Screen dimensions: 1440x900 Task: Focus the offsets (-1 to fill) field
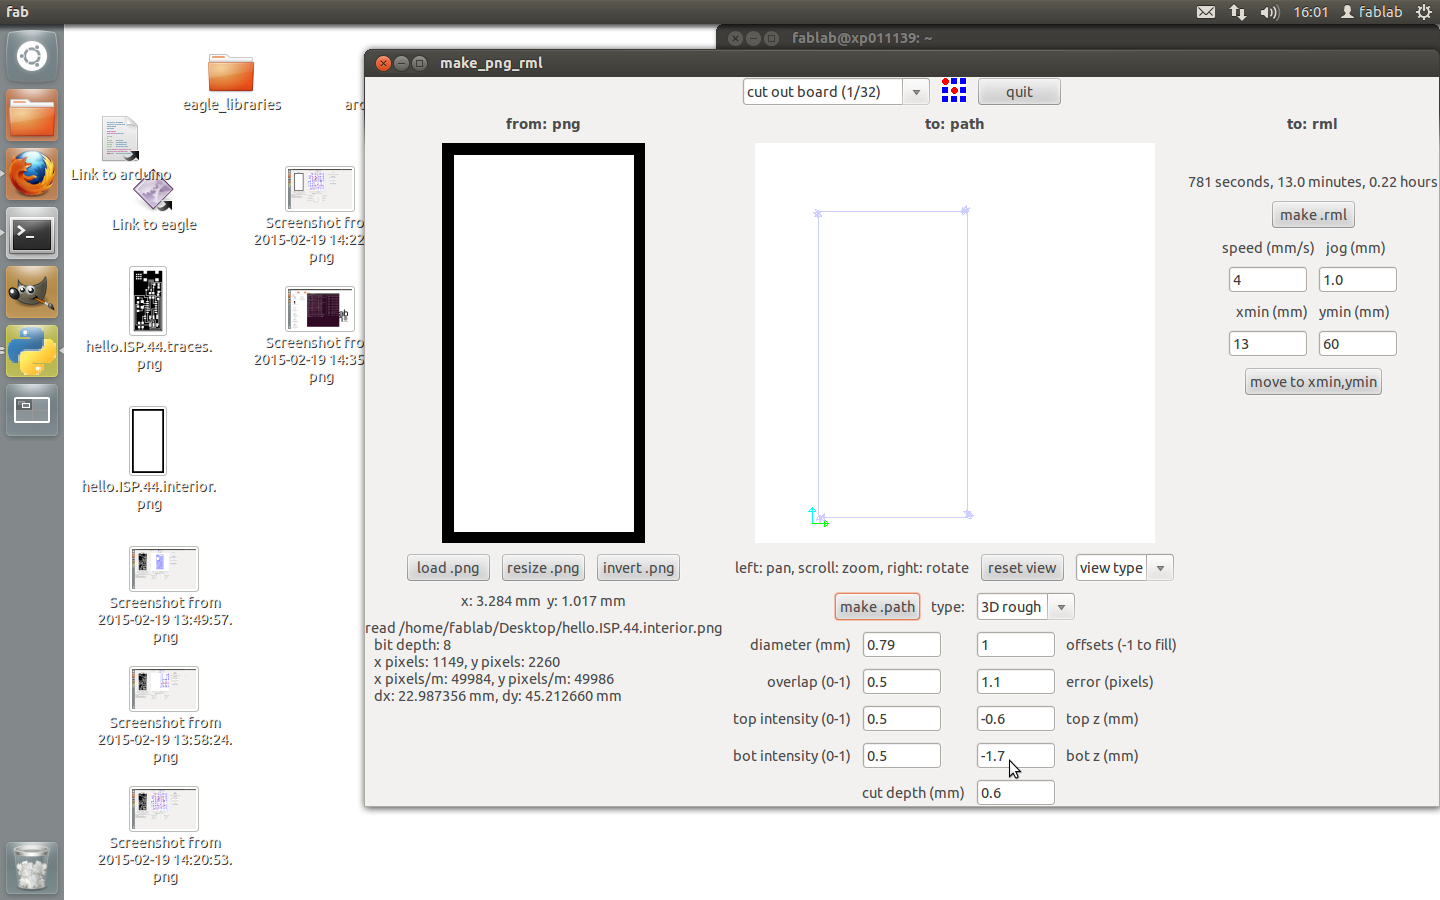pyautogui.click(x=1016, y=645)
